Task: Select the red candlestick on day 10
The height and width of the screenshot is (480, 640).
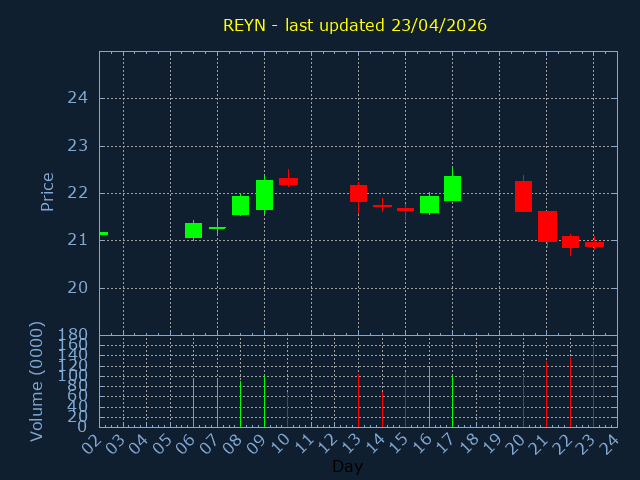Action: tap(288, 181)
